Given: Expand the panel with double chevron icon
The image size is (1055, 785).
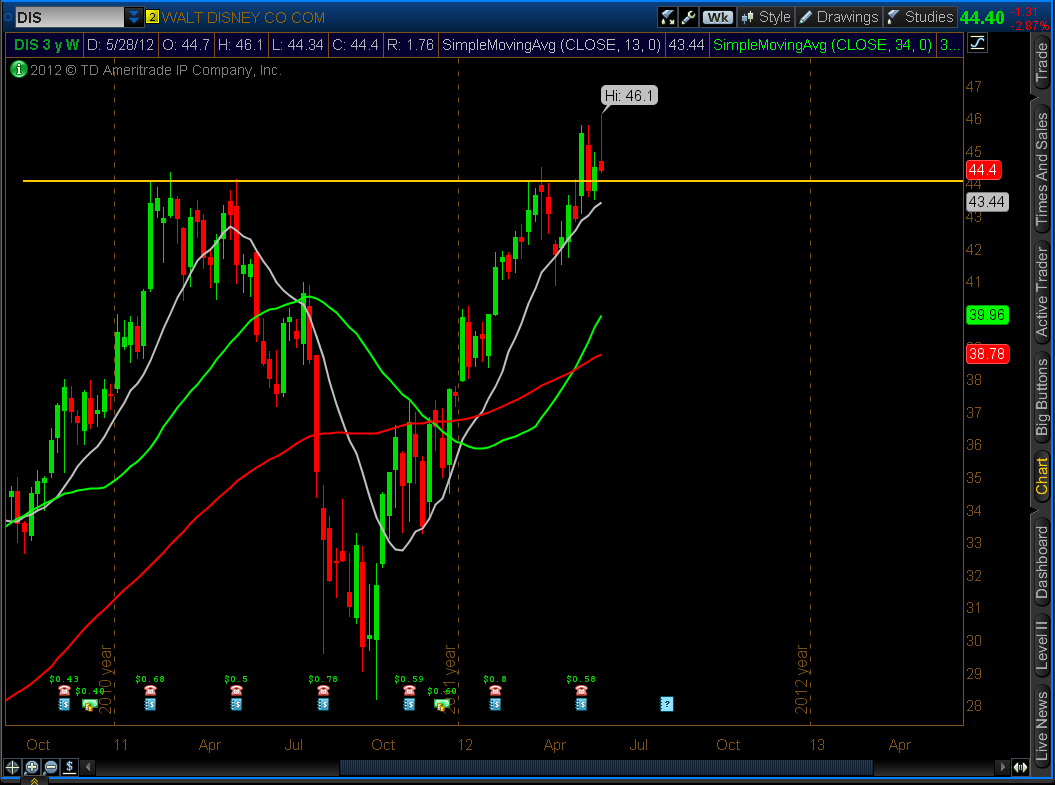Looking at the screenshot, I should click(x=34, y=781).
